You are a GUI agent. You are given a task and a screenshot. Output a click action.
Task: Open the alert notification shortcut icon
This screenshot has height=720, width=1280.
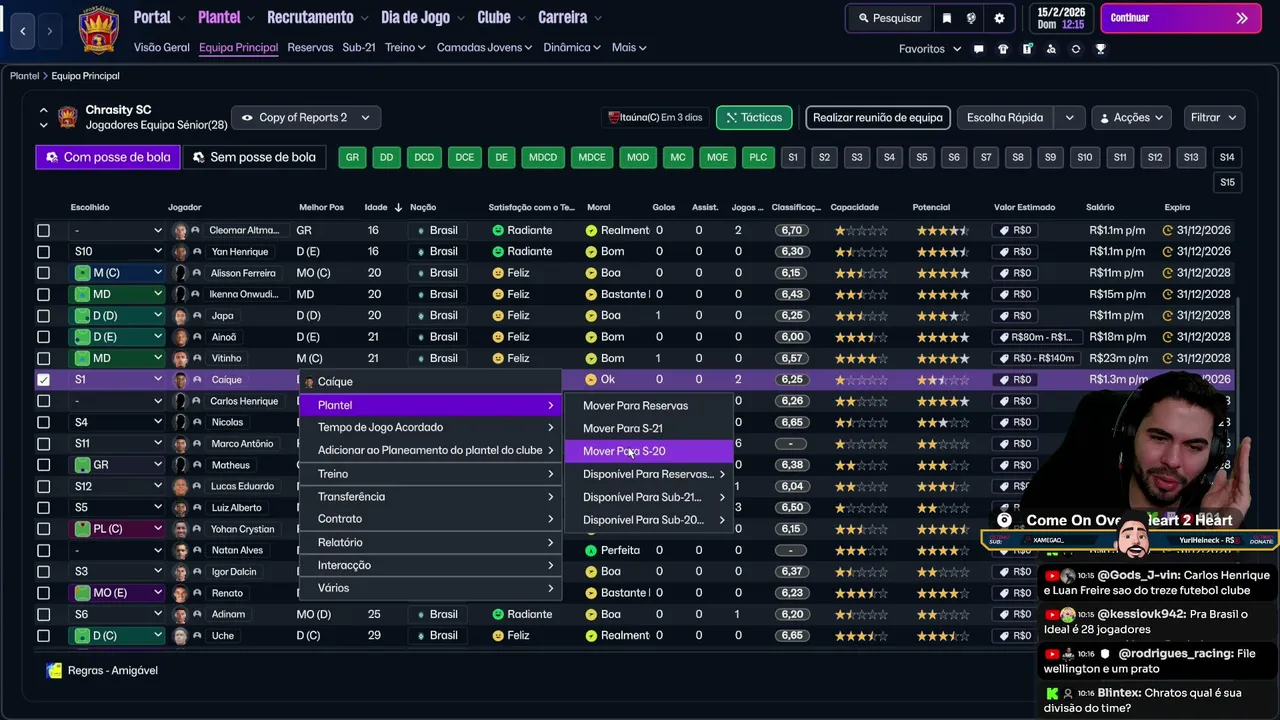[1027, 49]
